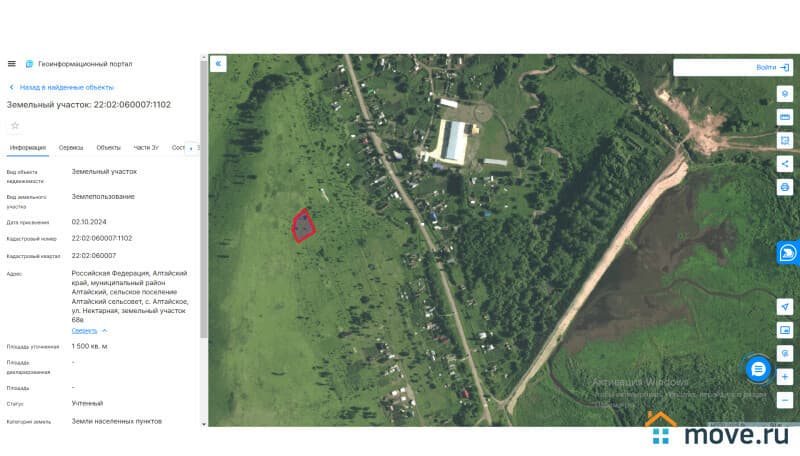Screen dimensions: 800x456
Task: Open the basemap imagery selector button
Action: click(785, 330)
